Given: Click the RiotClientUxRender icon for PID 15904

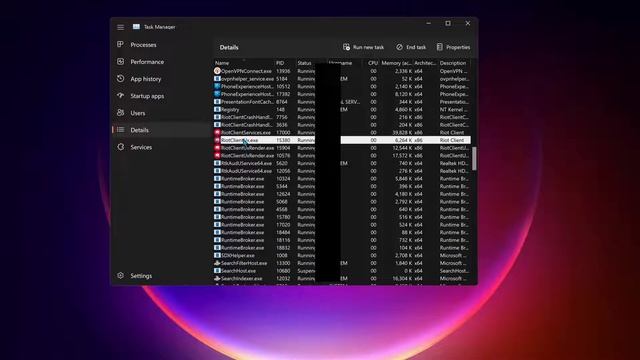Looking at the screenshot, I should (x=217, y=148).
